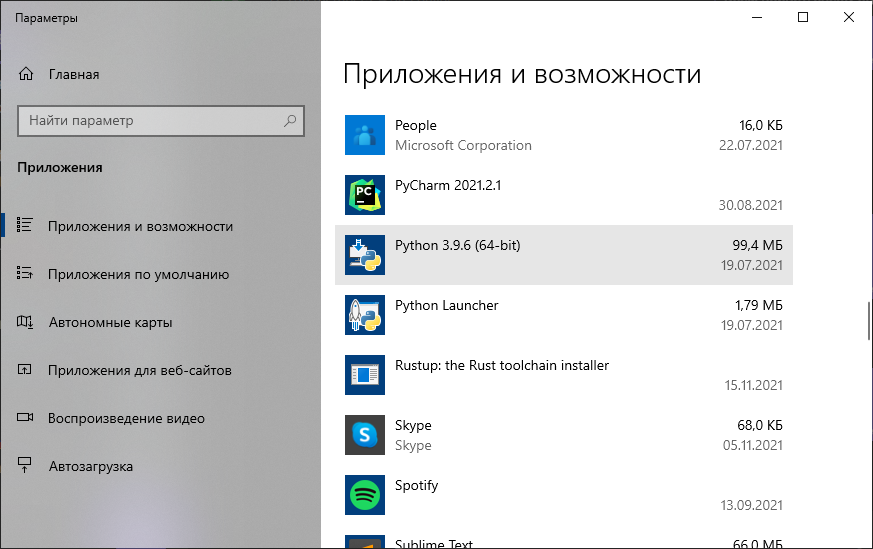Maximize the Параметры window
The height and width of the screenshot is (549, 873).
coord(803,17)
